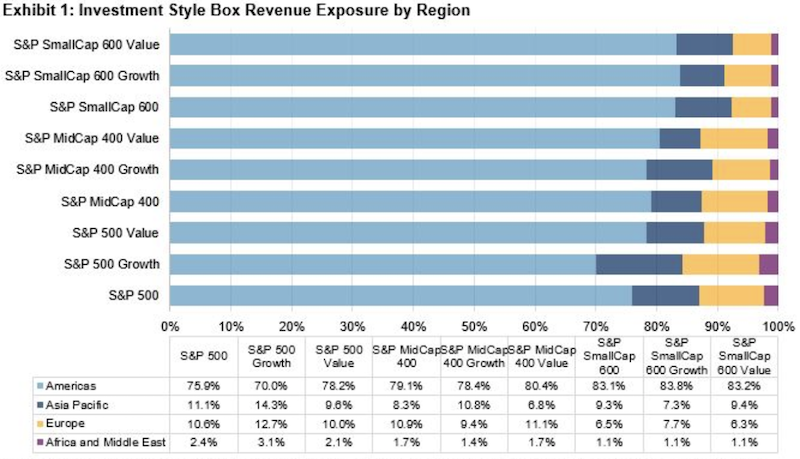Click the 12.7% Europe cell
The height and width of the screenshot is (459, 800).
[271, 424]
